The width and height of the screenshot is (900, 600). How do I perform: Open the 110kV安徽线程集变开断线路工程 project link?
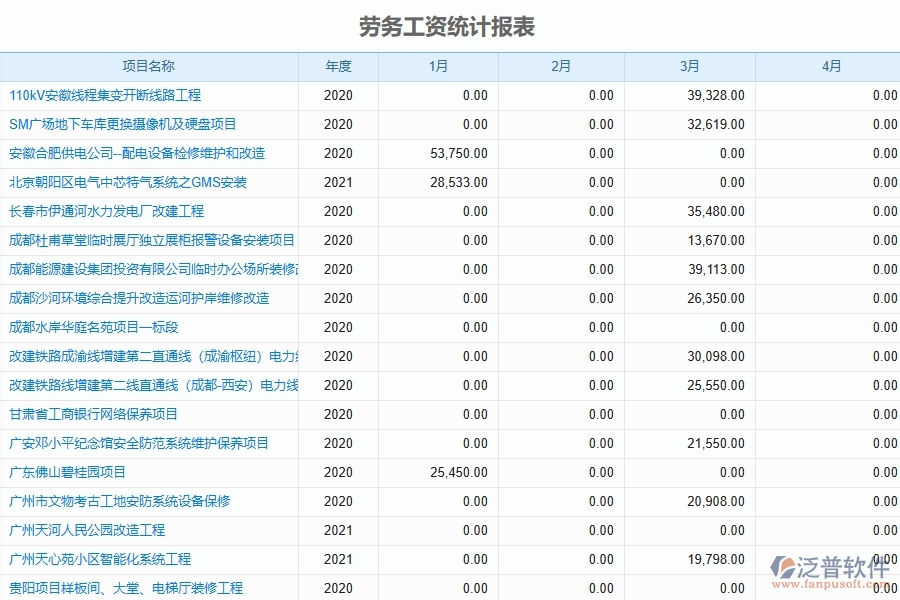106,96
